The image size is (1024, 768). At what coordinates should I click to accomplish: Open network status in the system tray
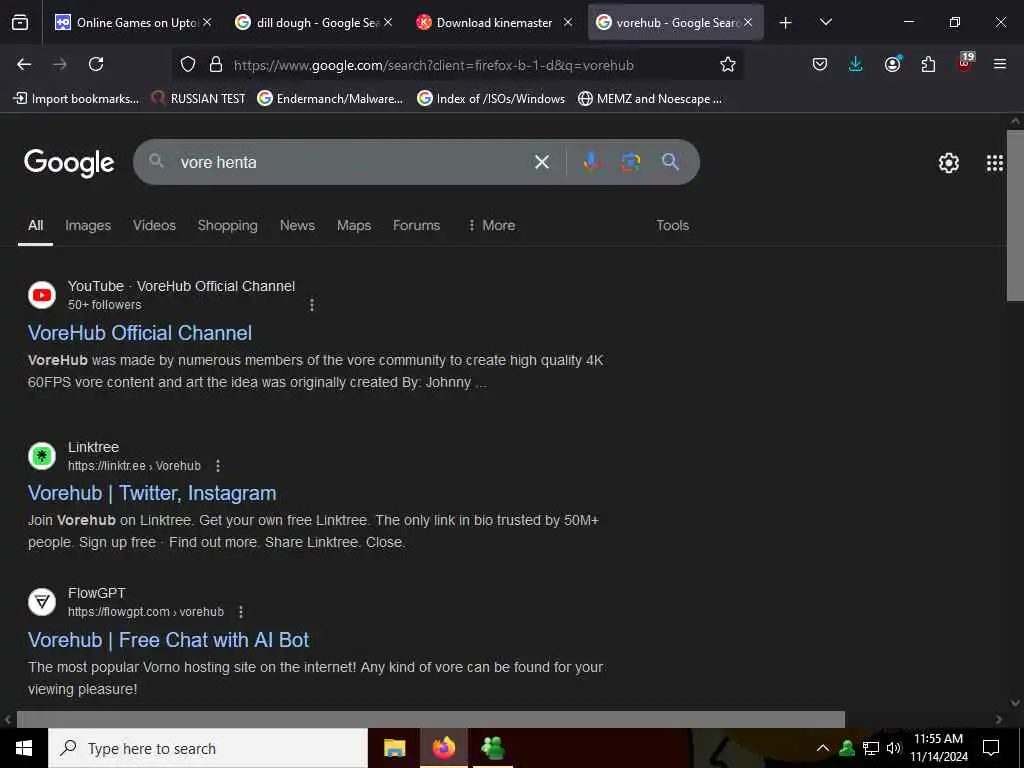[871, 748]
